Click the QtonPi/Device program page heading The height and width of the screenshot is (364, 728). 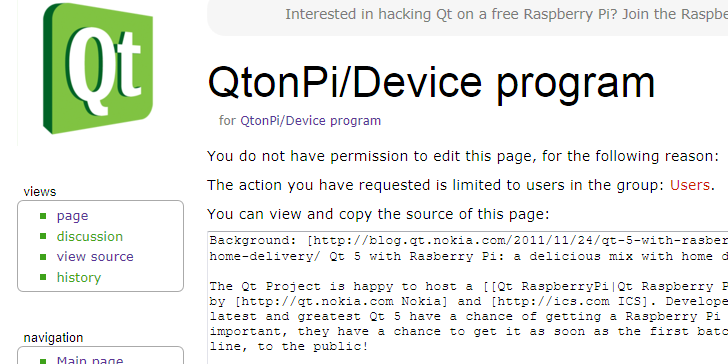431,82
